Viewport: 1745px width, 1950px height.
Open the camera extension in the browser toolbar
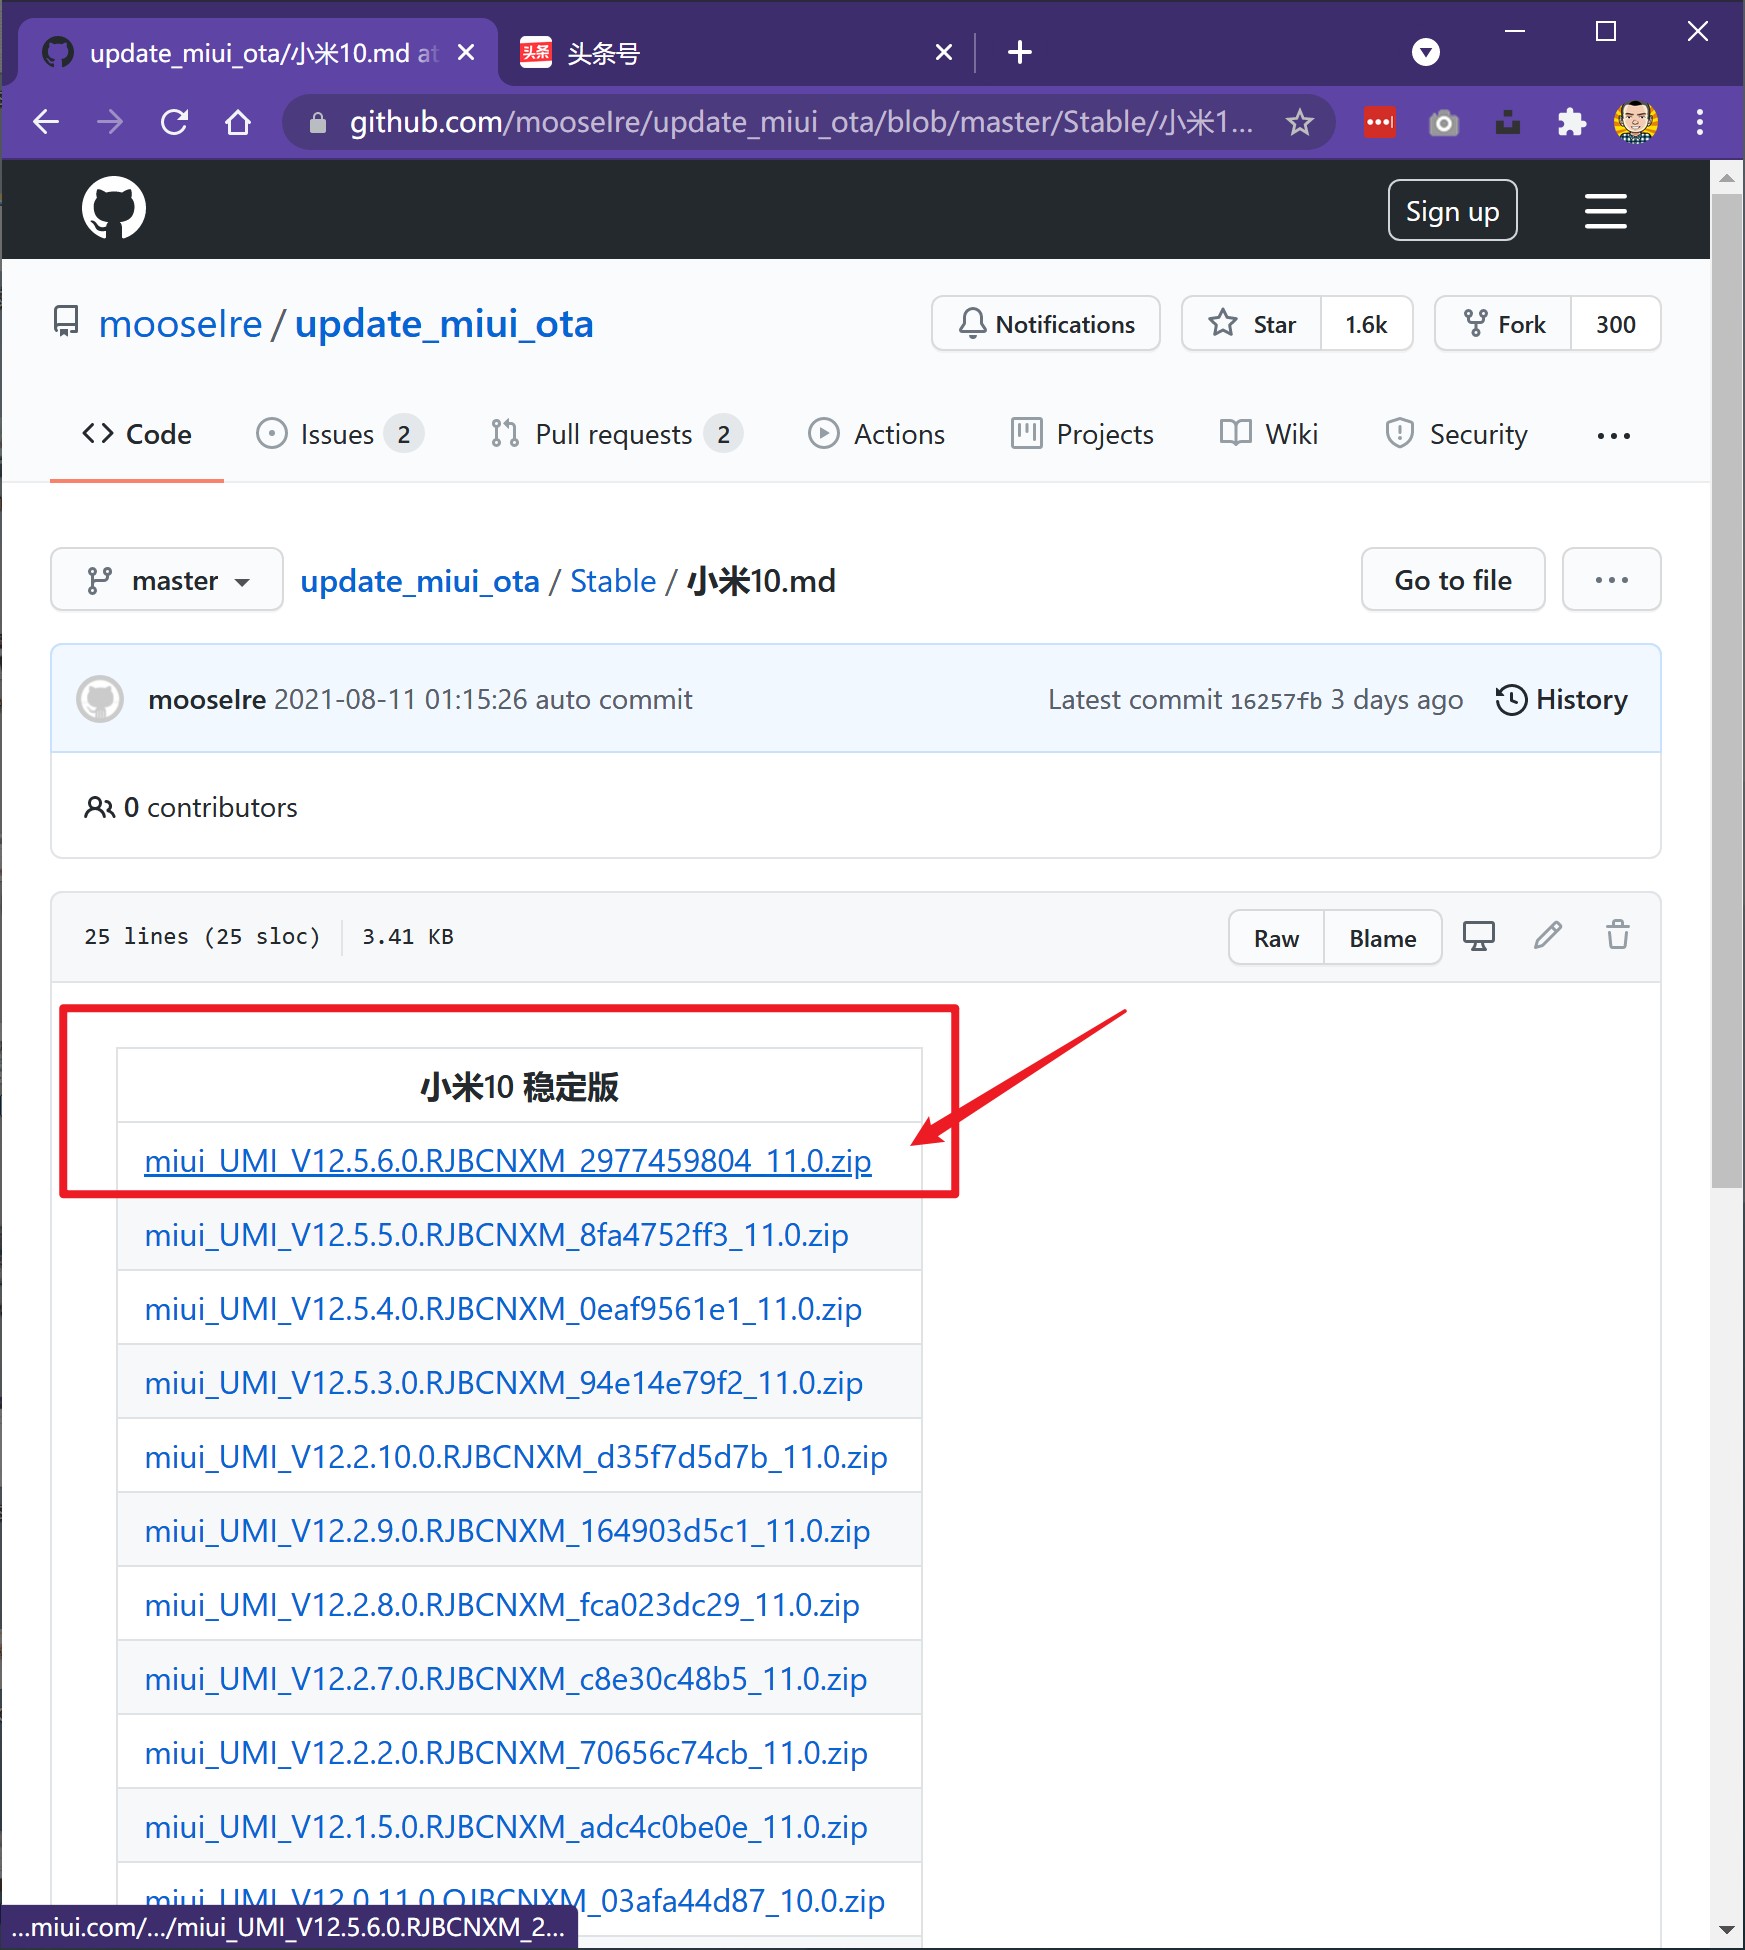click(1443, 122)
